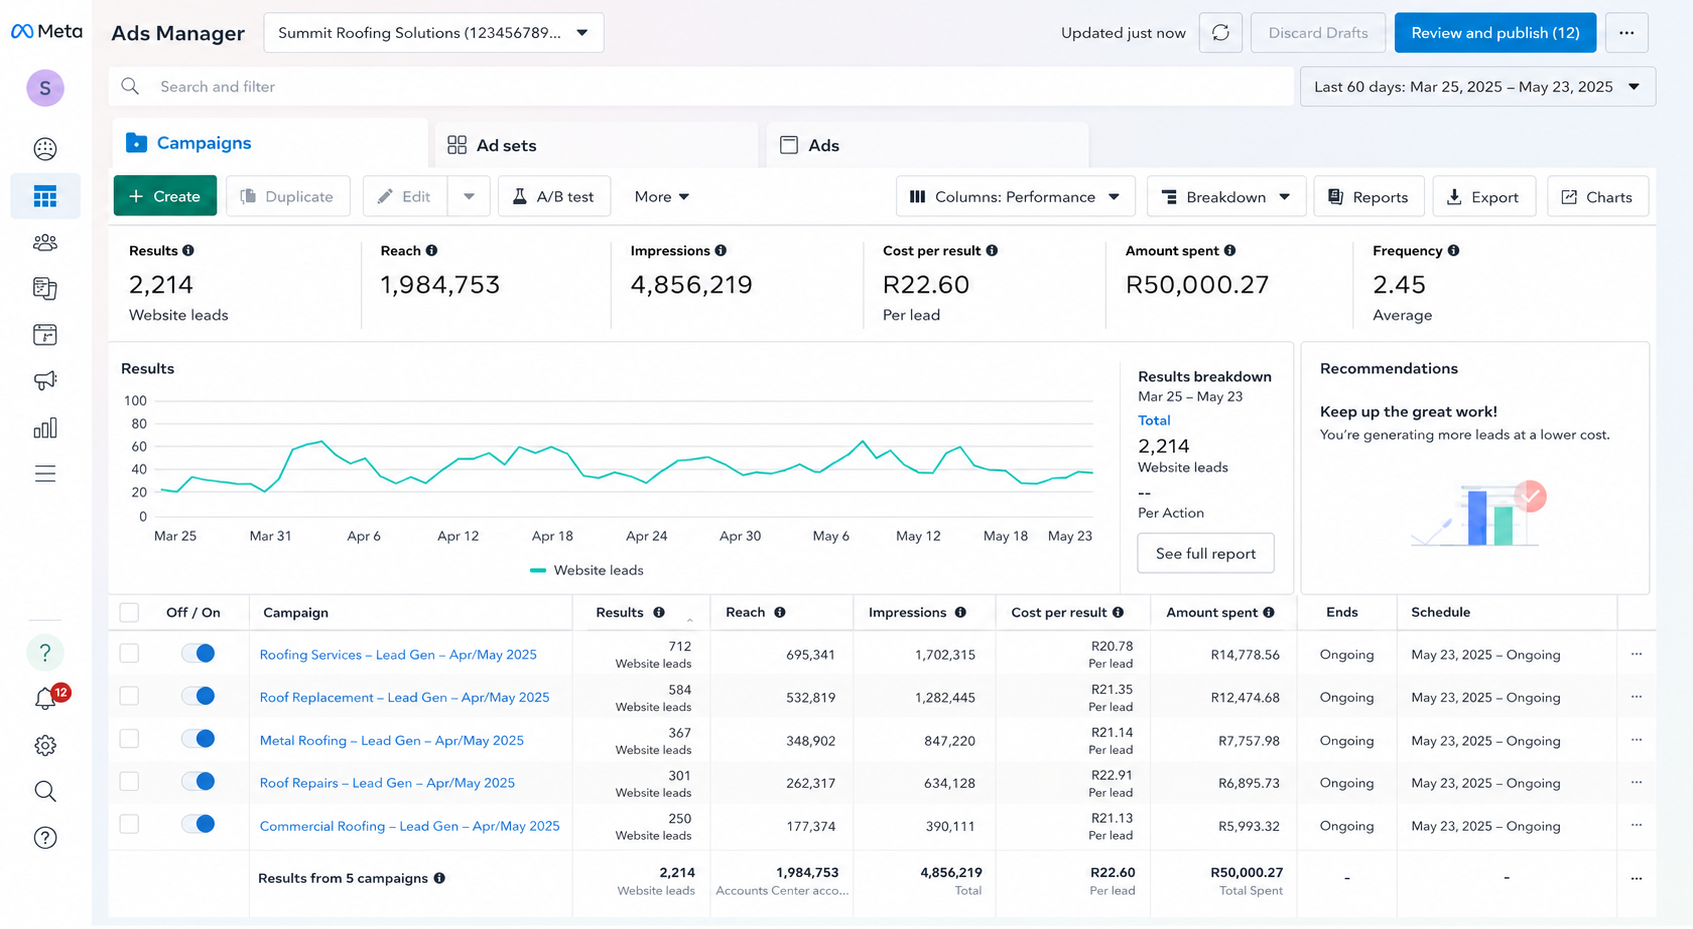The width and height of the screenshot is (1693, 929).
Task: Click Review and publish (12)
Action: tap(1495, 33)
